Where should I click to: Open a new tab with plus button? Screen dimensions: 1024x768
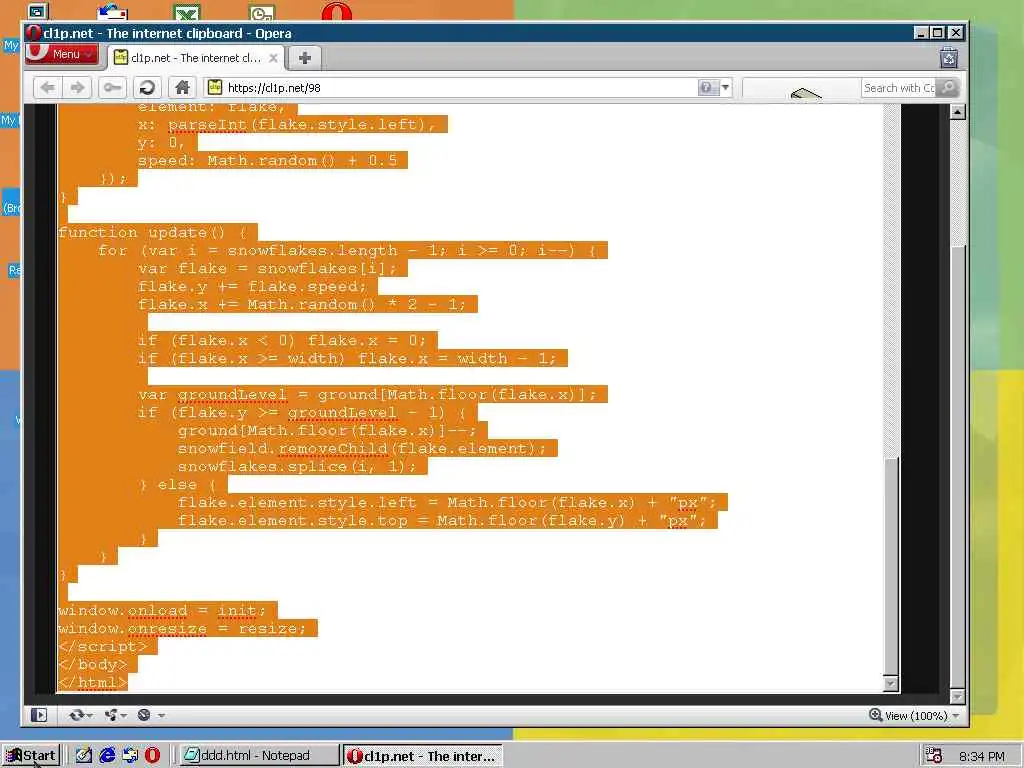(304, 58)
